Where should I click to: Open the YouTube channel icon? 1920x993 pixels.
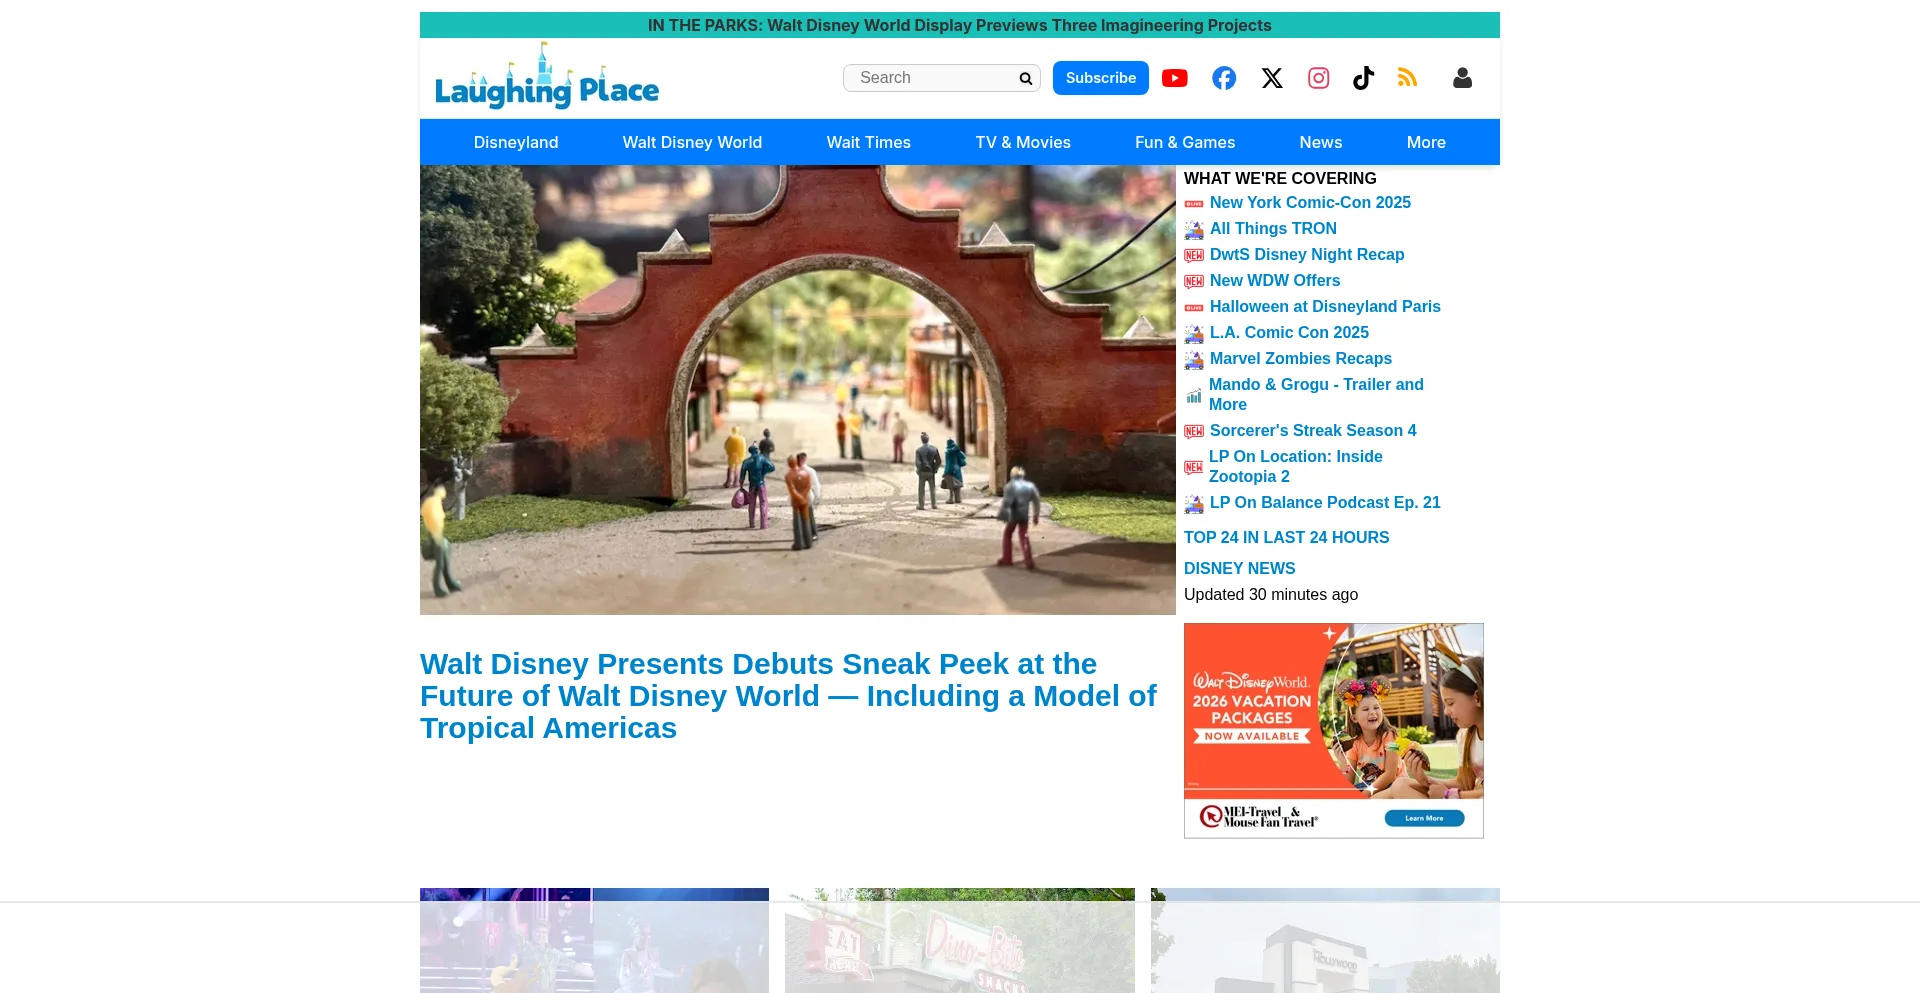click(x=1175, y=78)
